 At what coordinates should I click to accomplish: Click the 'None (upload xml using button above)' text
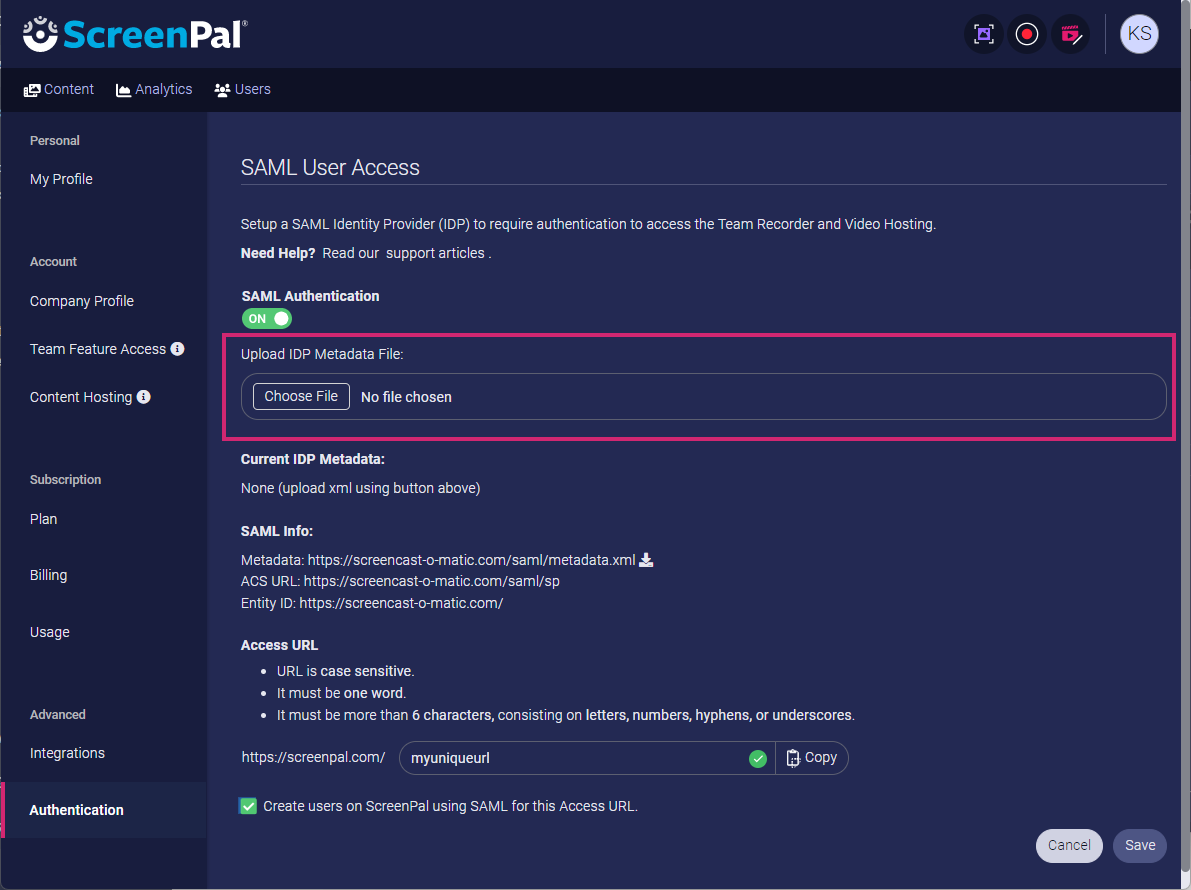pos(361,488)
